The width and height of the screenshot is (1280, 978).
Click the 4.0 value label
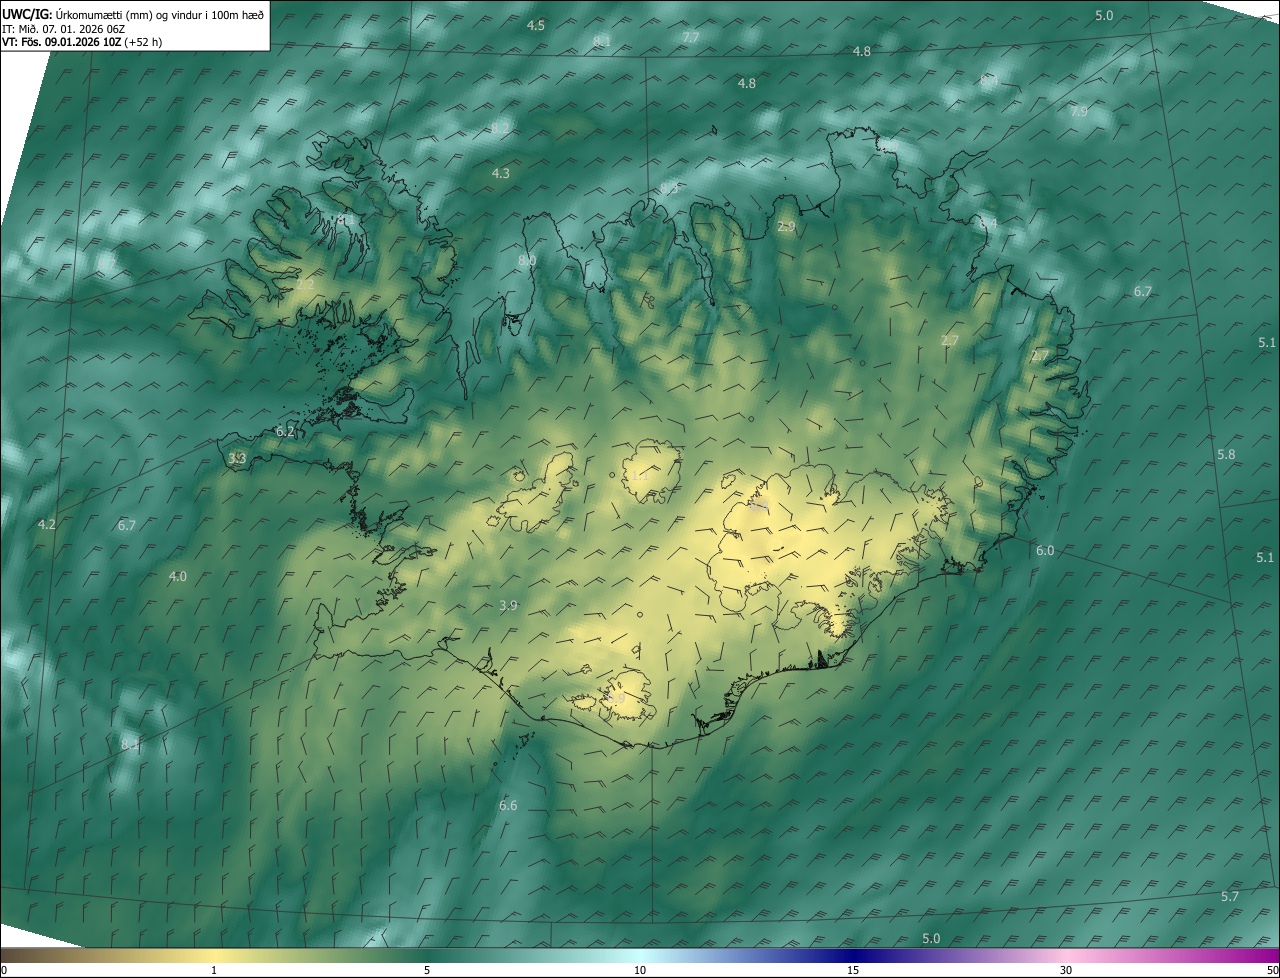pos(177,576)
